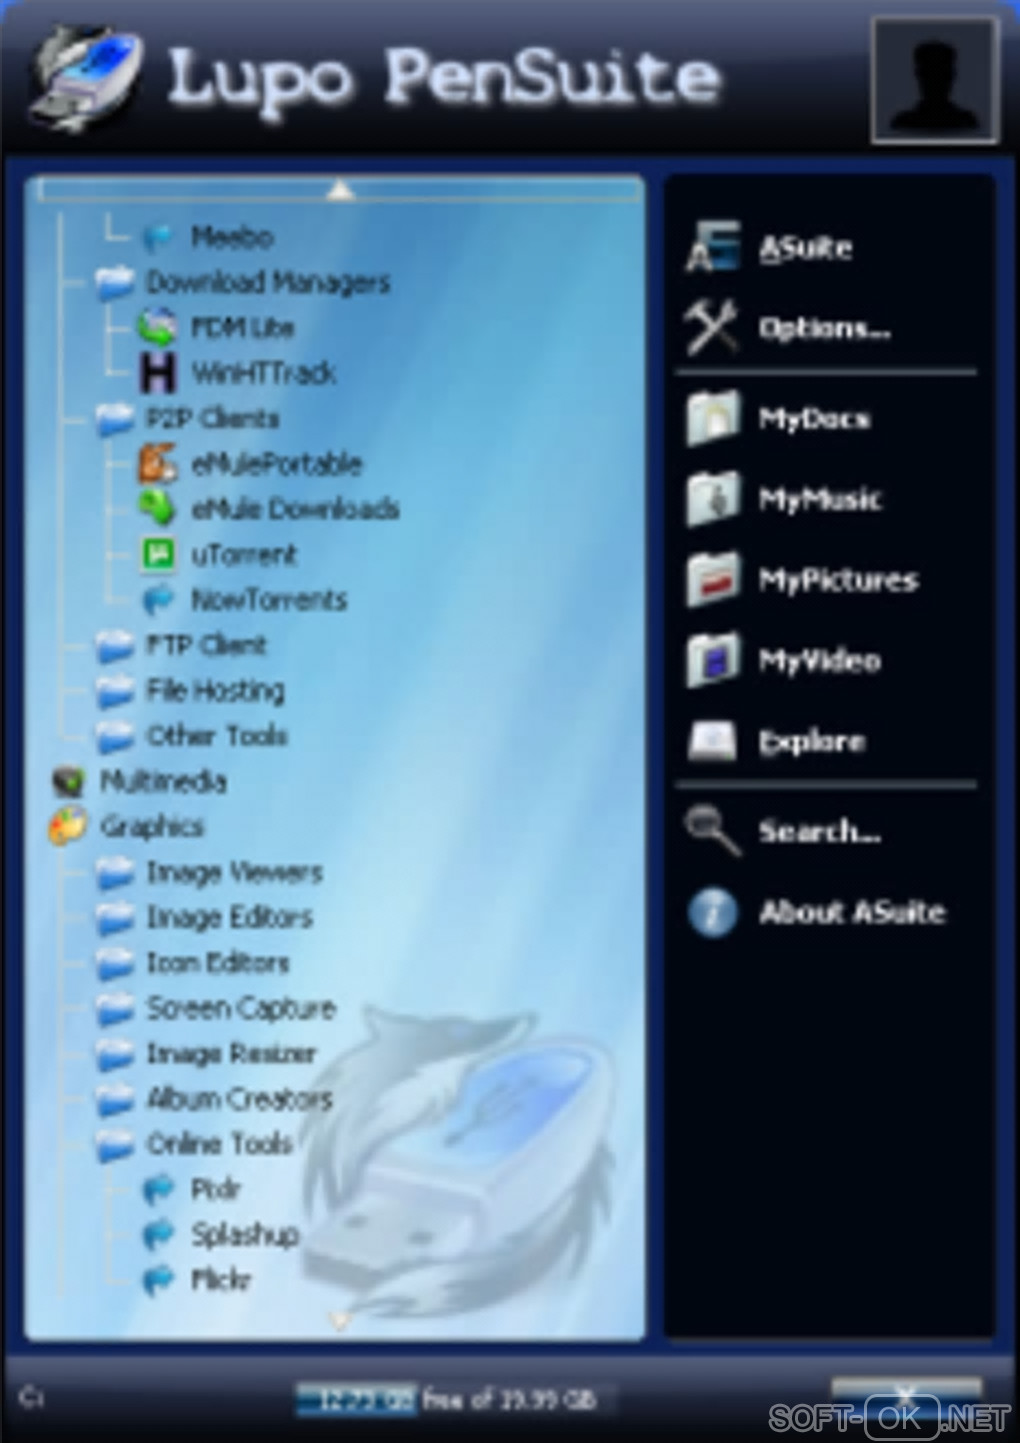Expand the Image Editors folder
The height and width of the screenshot is (1443, 1020).
[115, 917]
